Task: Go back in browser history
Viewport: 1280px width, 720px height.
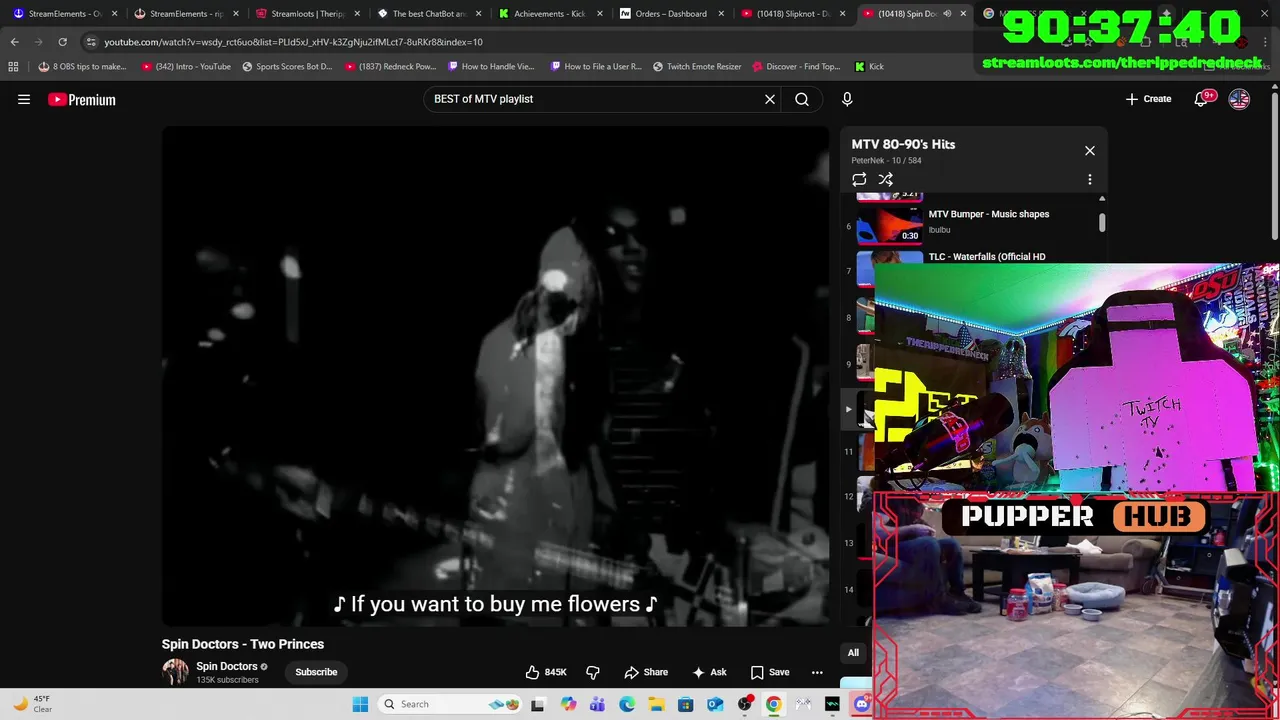Action: tap(14, 42)
